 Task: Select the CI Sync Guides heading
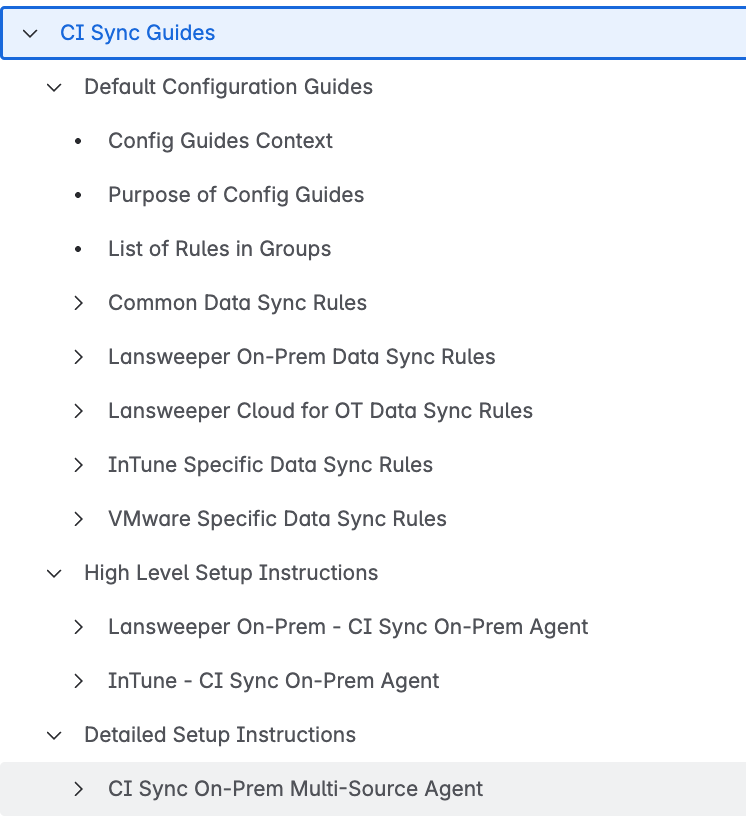click(137, 33)
